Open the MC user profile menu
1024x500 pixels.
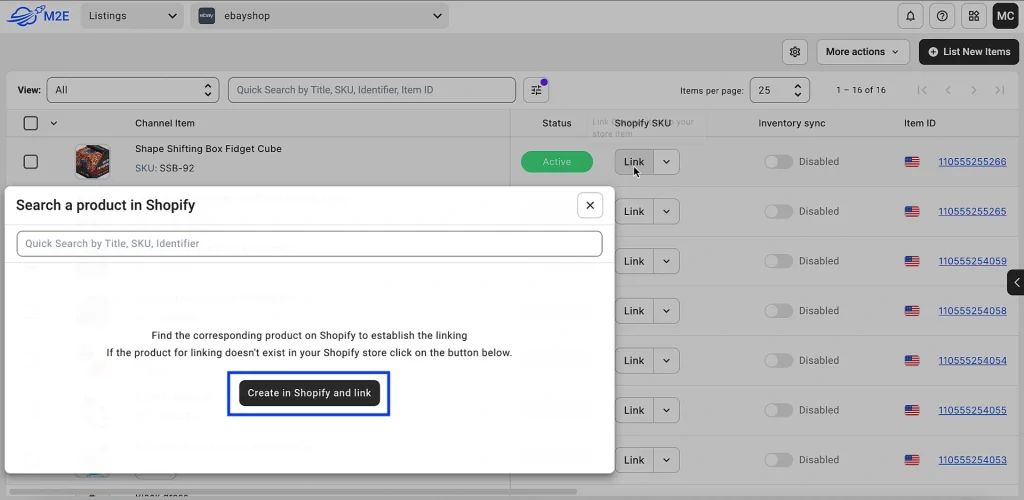point(1004,16)
